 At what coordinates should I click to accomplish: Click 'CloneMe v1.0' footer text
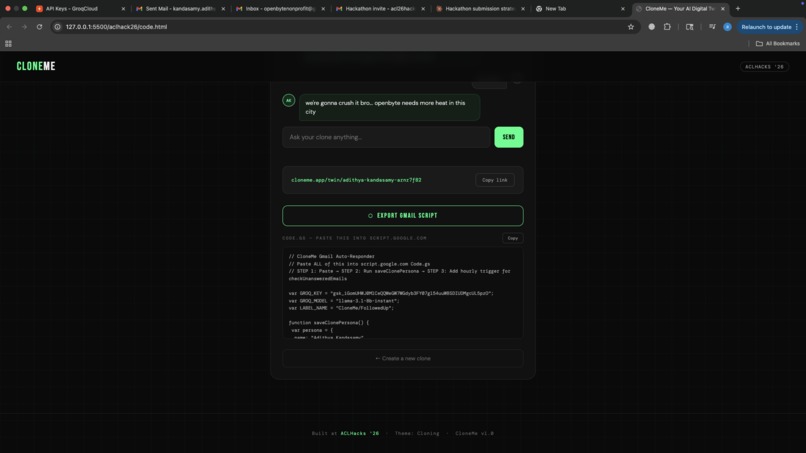[474, 433]
